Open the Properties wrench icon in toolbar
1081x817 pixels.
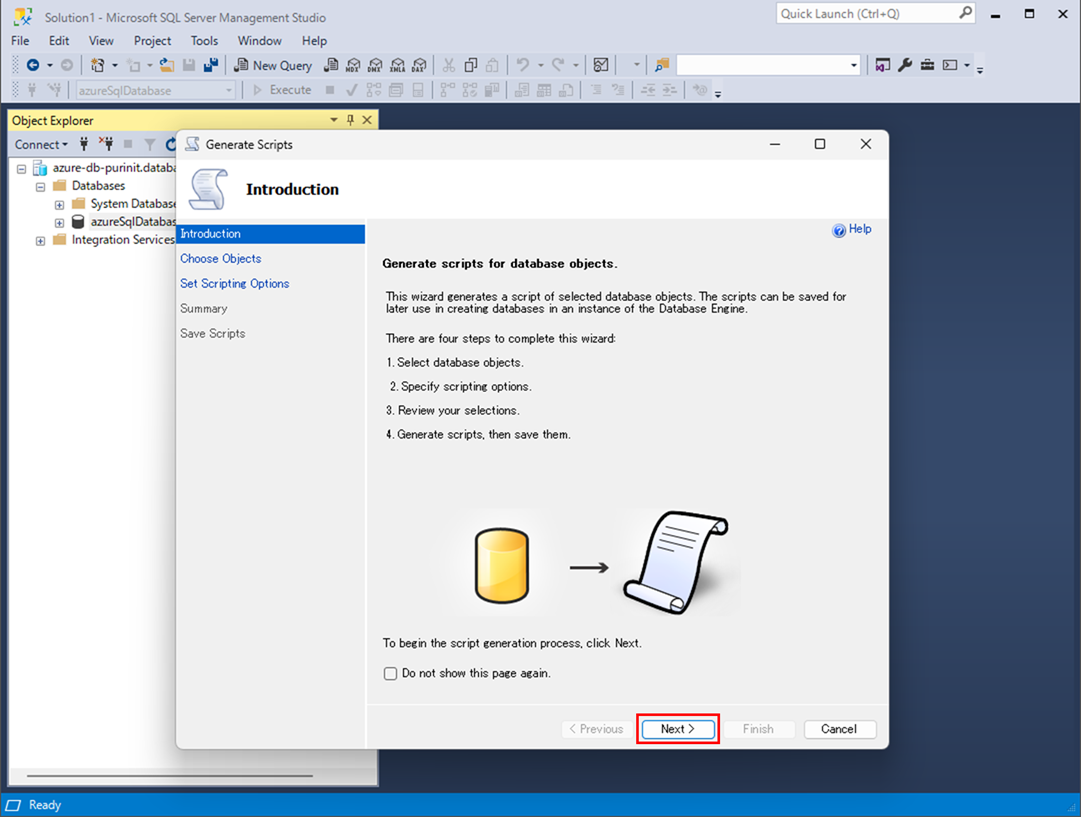point(905,65)
